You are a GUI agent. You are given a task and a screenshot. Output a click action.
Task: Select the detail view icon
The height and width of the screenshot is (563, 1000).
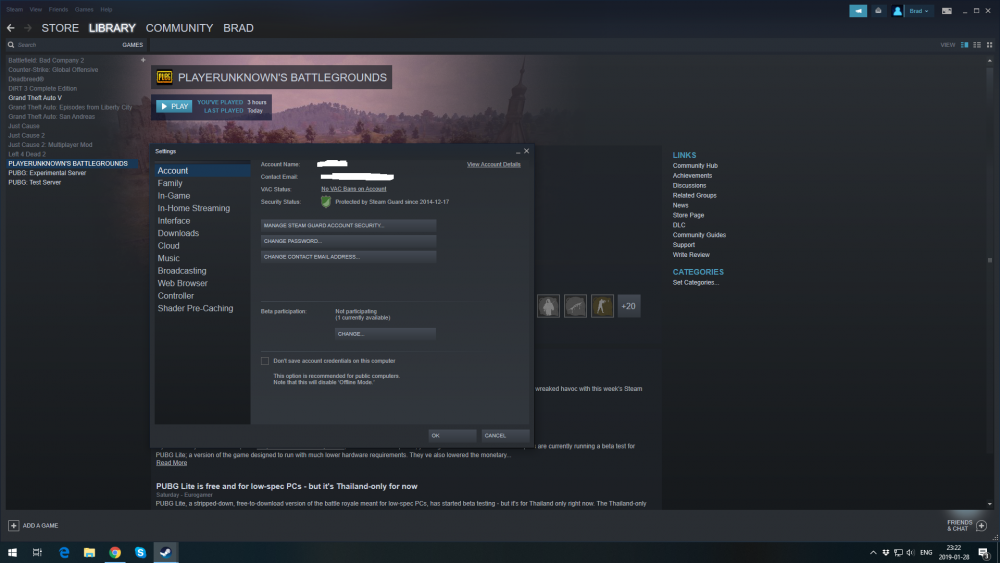964,45
